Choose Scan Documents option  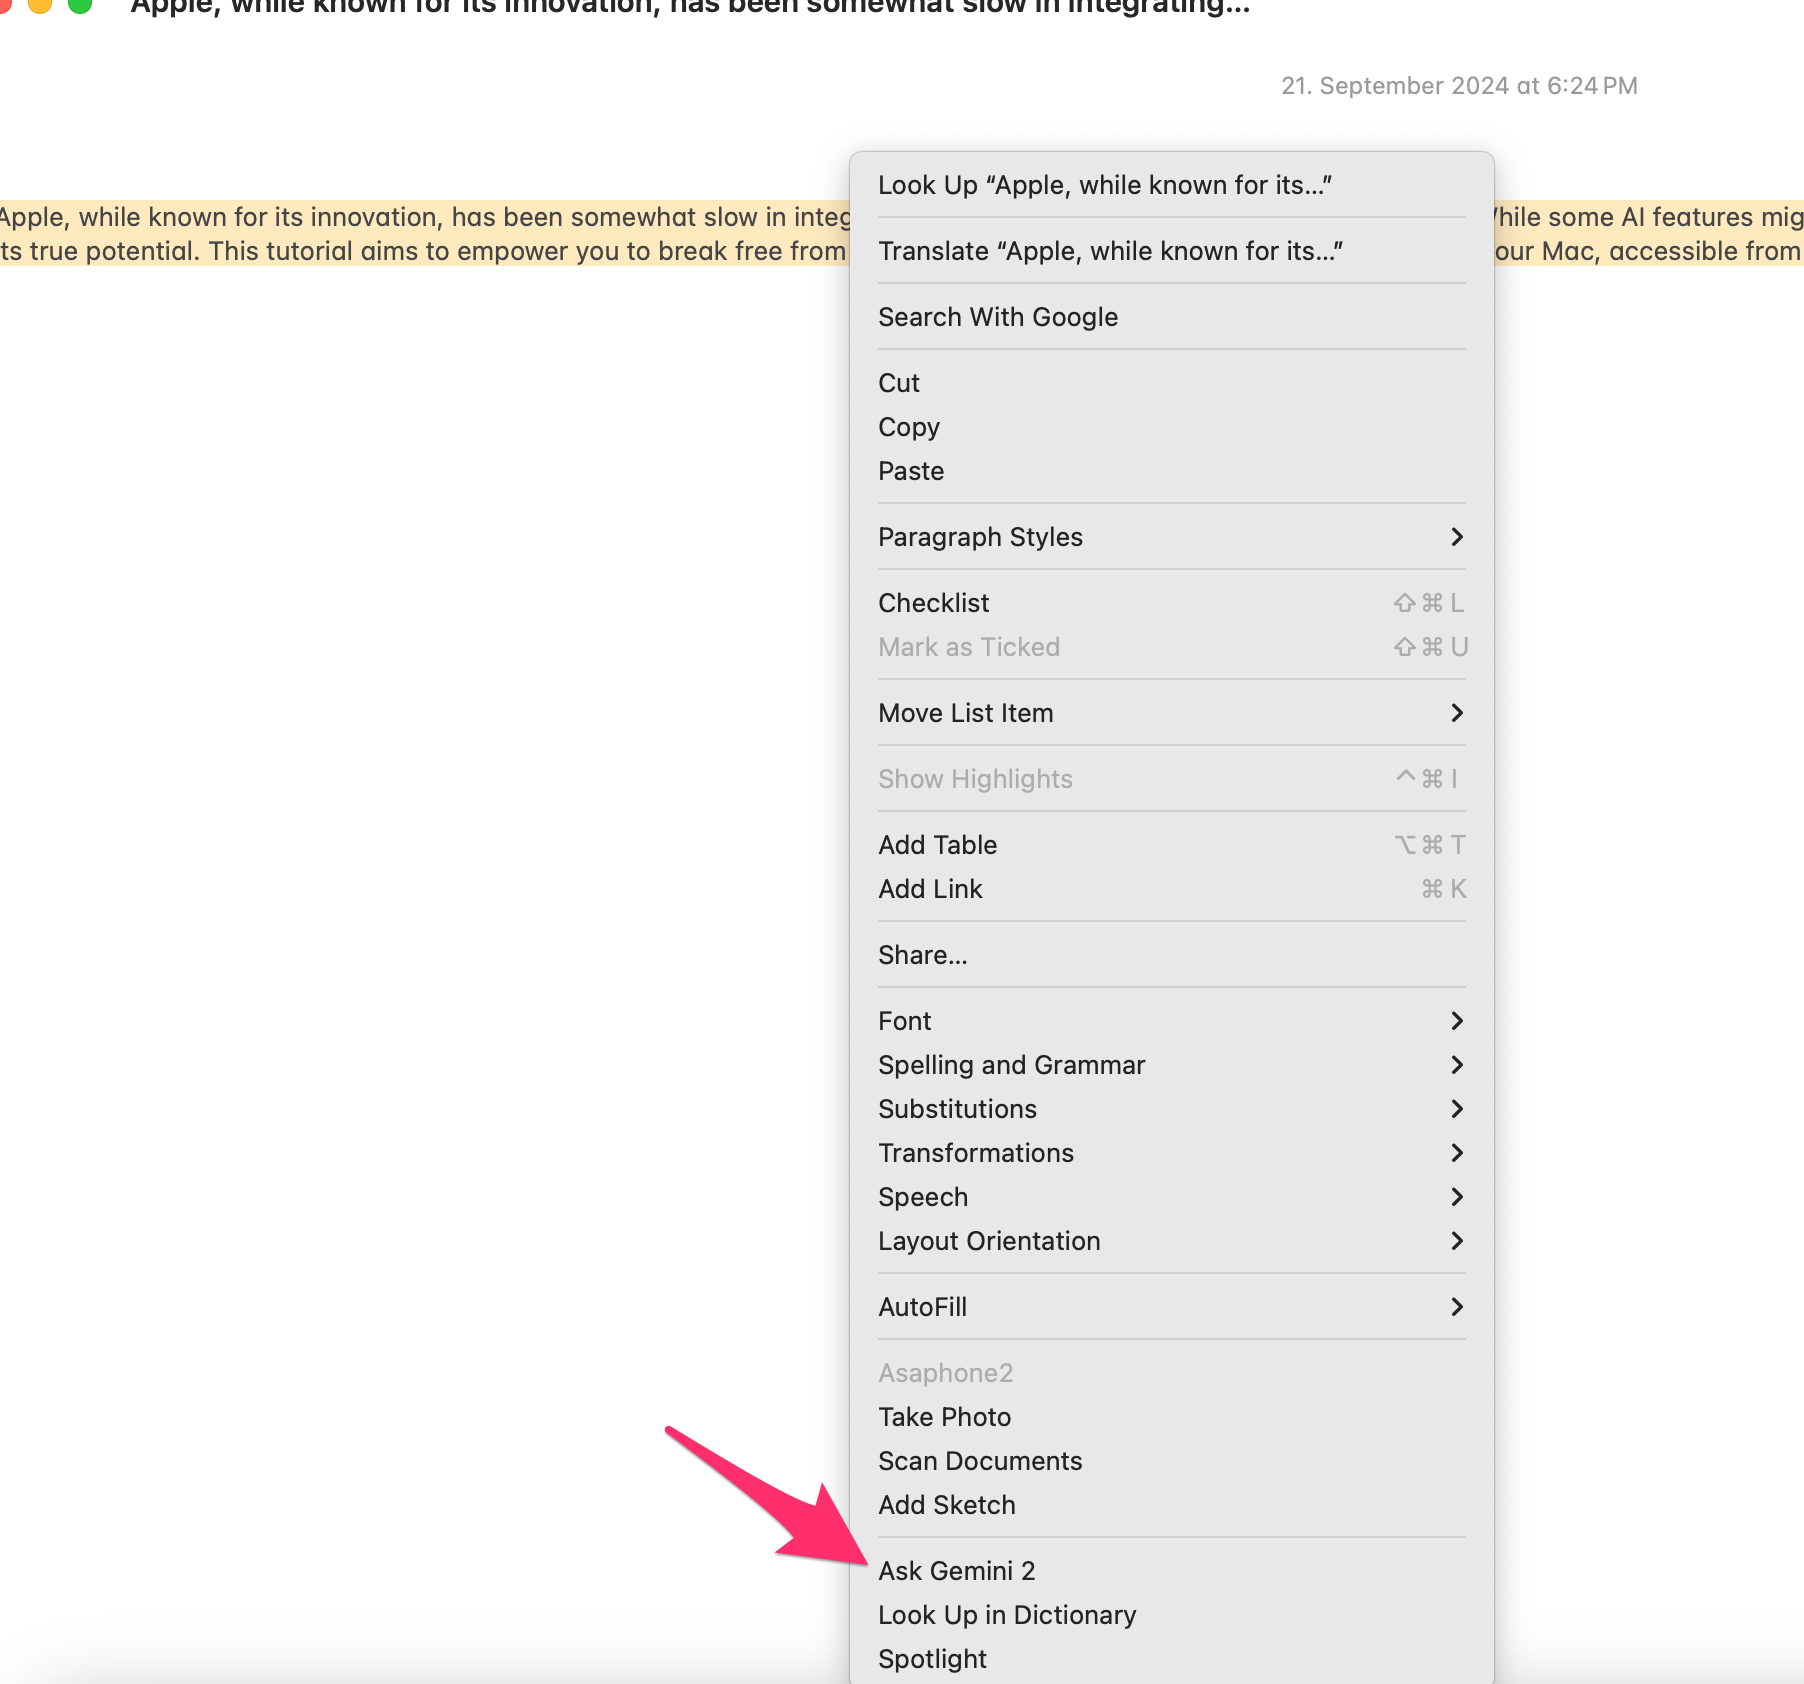(x=1171, y=1461)
